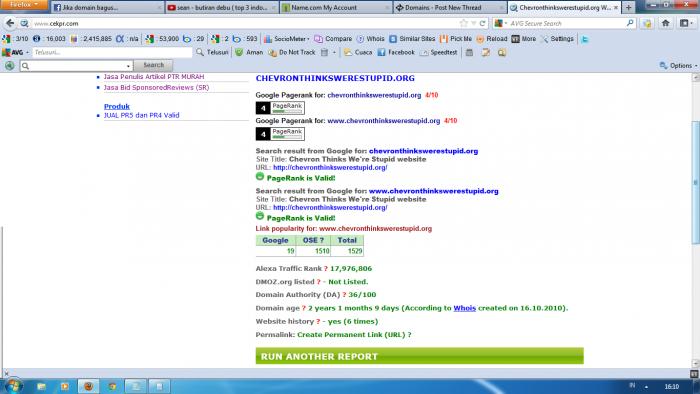
Task: Click Create Permanent Link (URL)
Action: coord(351,334)
